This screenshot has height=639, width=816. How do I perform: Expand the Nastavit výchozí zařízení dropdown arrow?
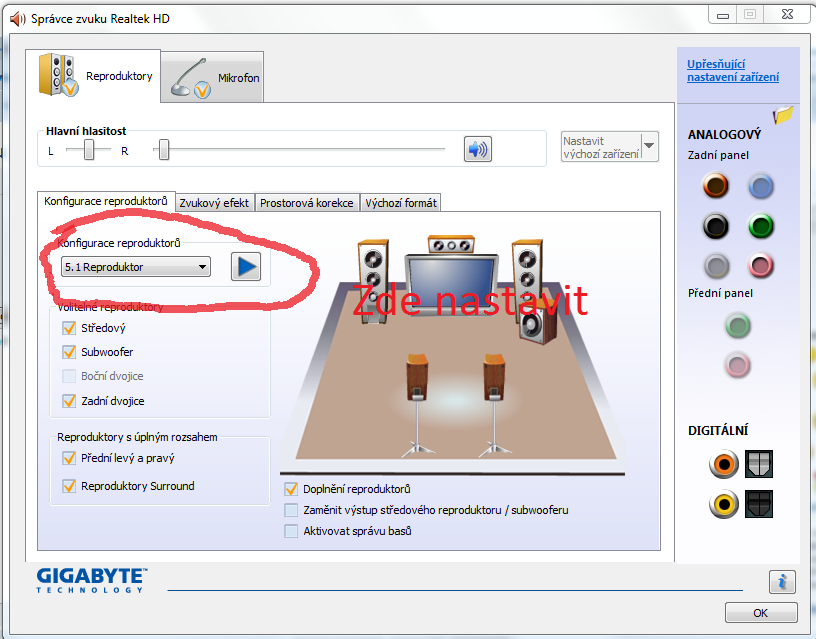[649, 147]
